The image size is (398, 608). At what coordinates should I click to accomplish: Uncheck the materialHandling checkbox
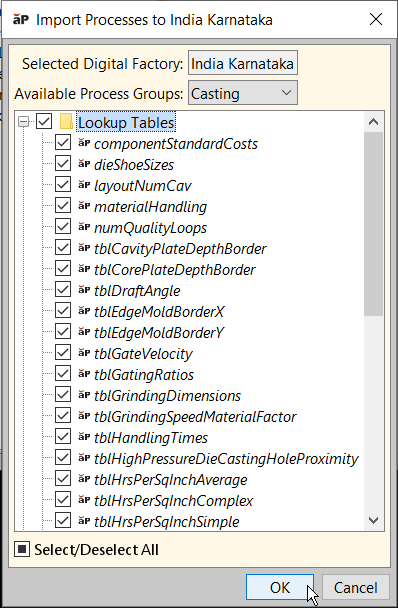pyautogui.click(x=63, y=206)
